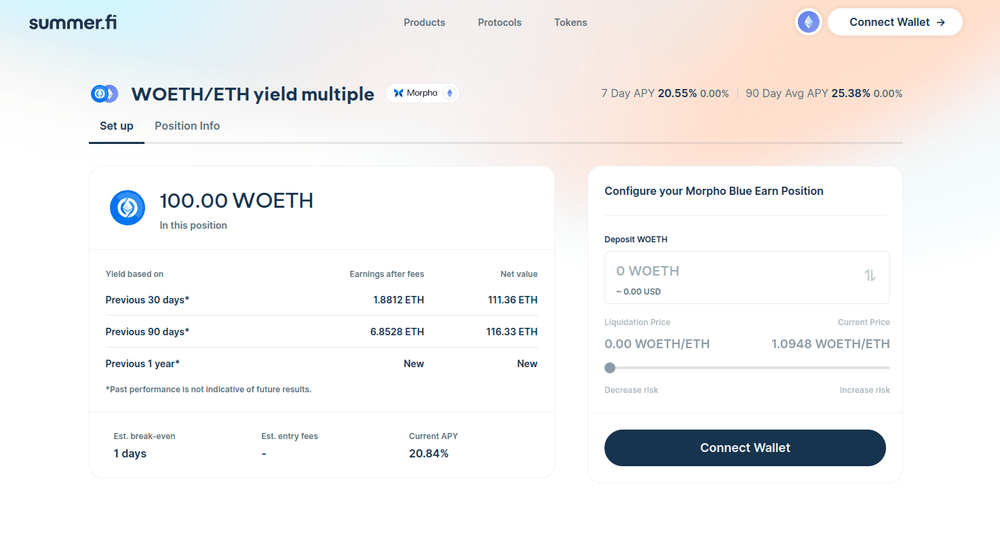Click the Morpho logo in protocol badge

pos(399,93)
